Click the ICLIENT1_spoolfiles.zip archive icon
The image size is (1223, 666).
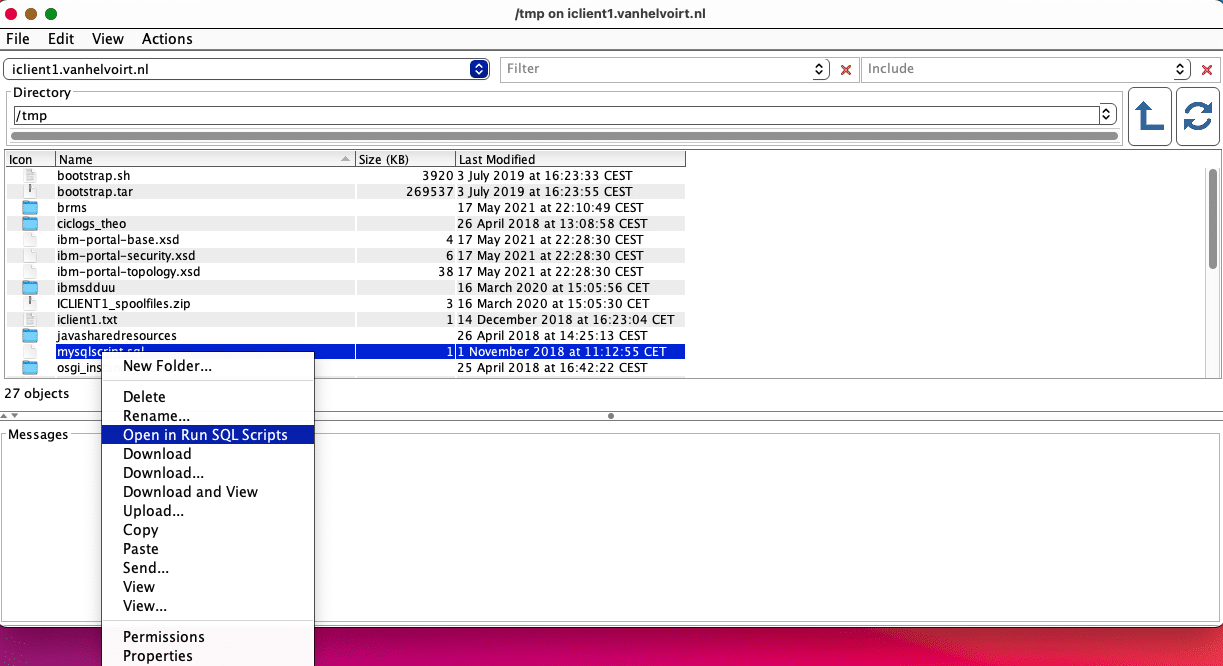click(30, 304)
